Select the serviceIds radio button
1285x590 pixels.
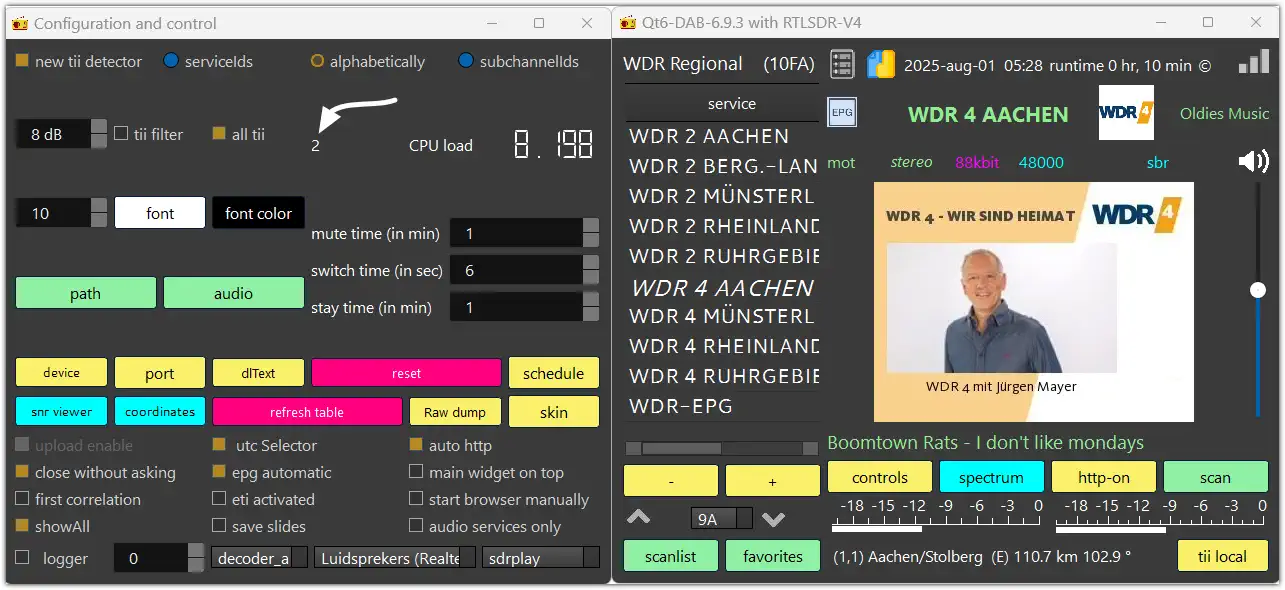170,61
